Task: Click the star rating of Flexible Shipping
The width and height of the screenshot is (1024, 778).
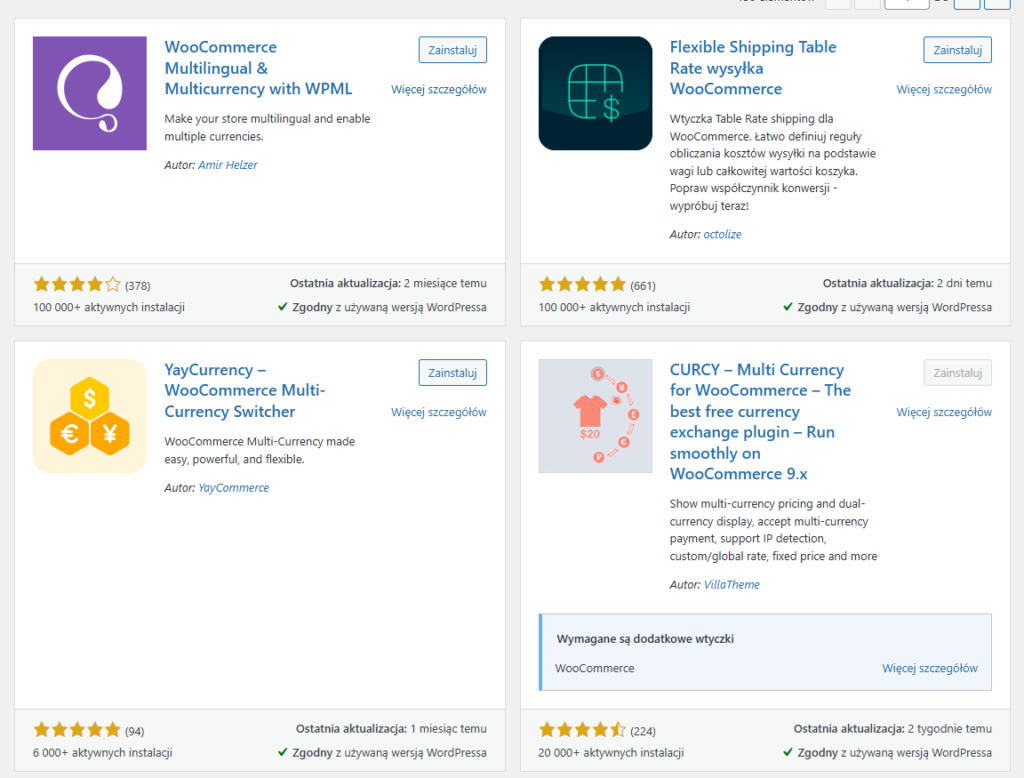Action: coord(582,285)
